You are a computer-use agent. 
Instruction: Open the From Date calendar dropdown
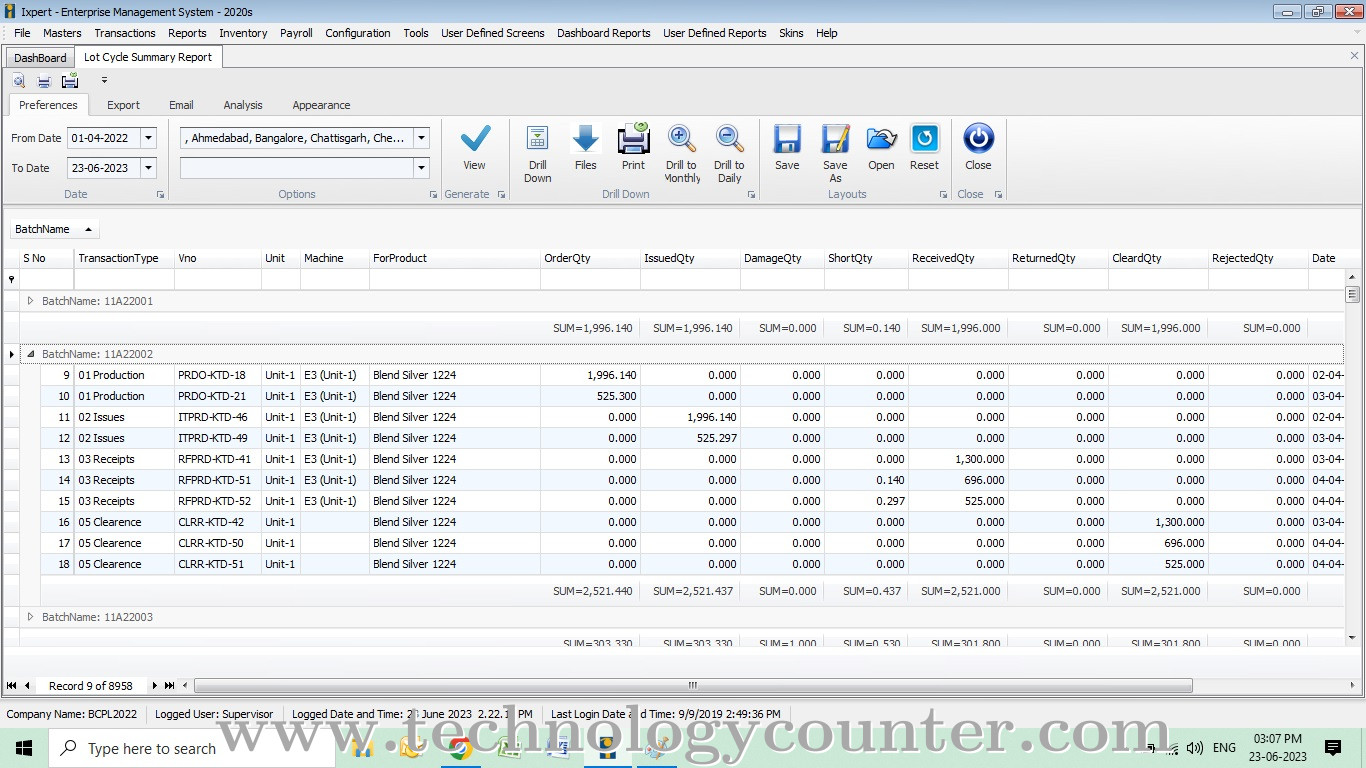(x=149, y=138)
